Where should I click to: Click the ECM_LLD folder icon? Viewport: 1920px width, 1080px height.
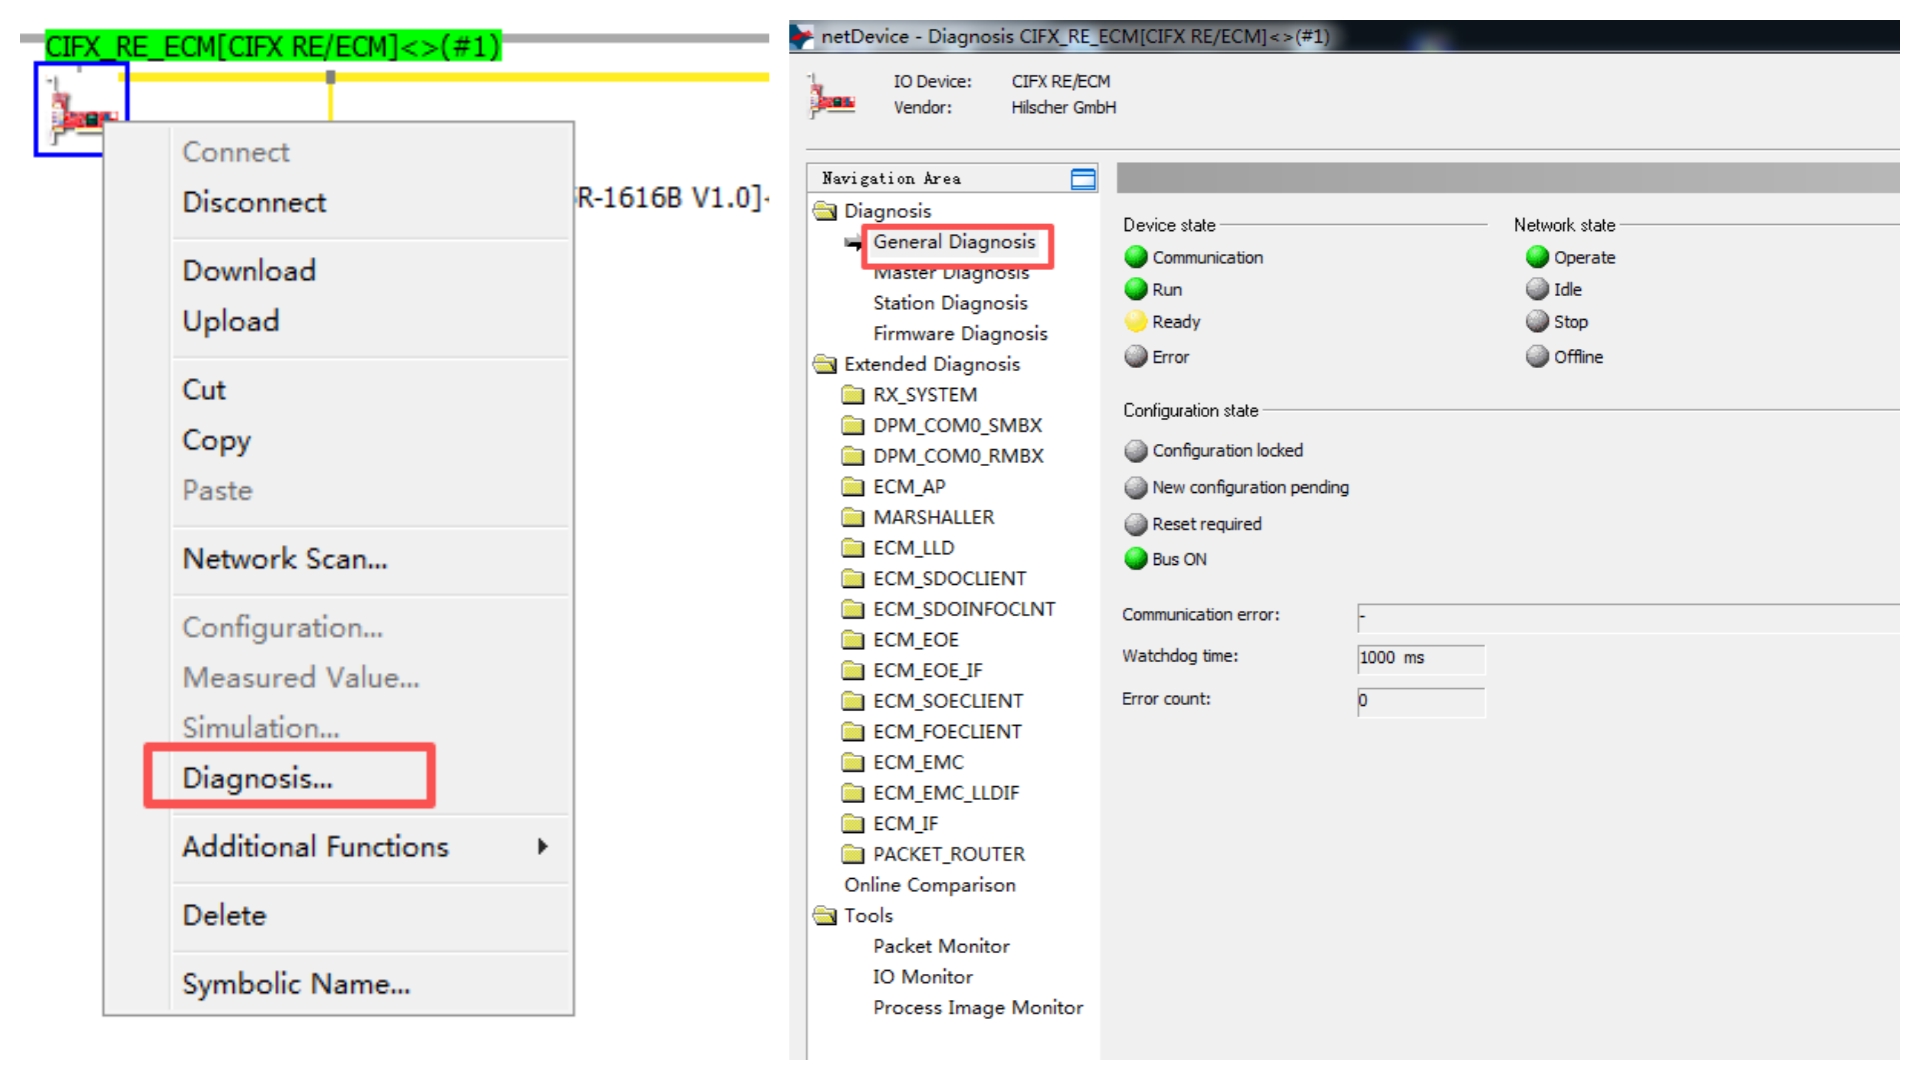click(x=853, y=548)
